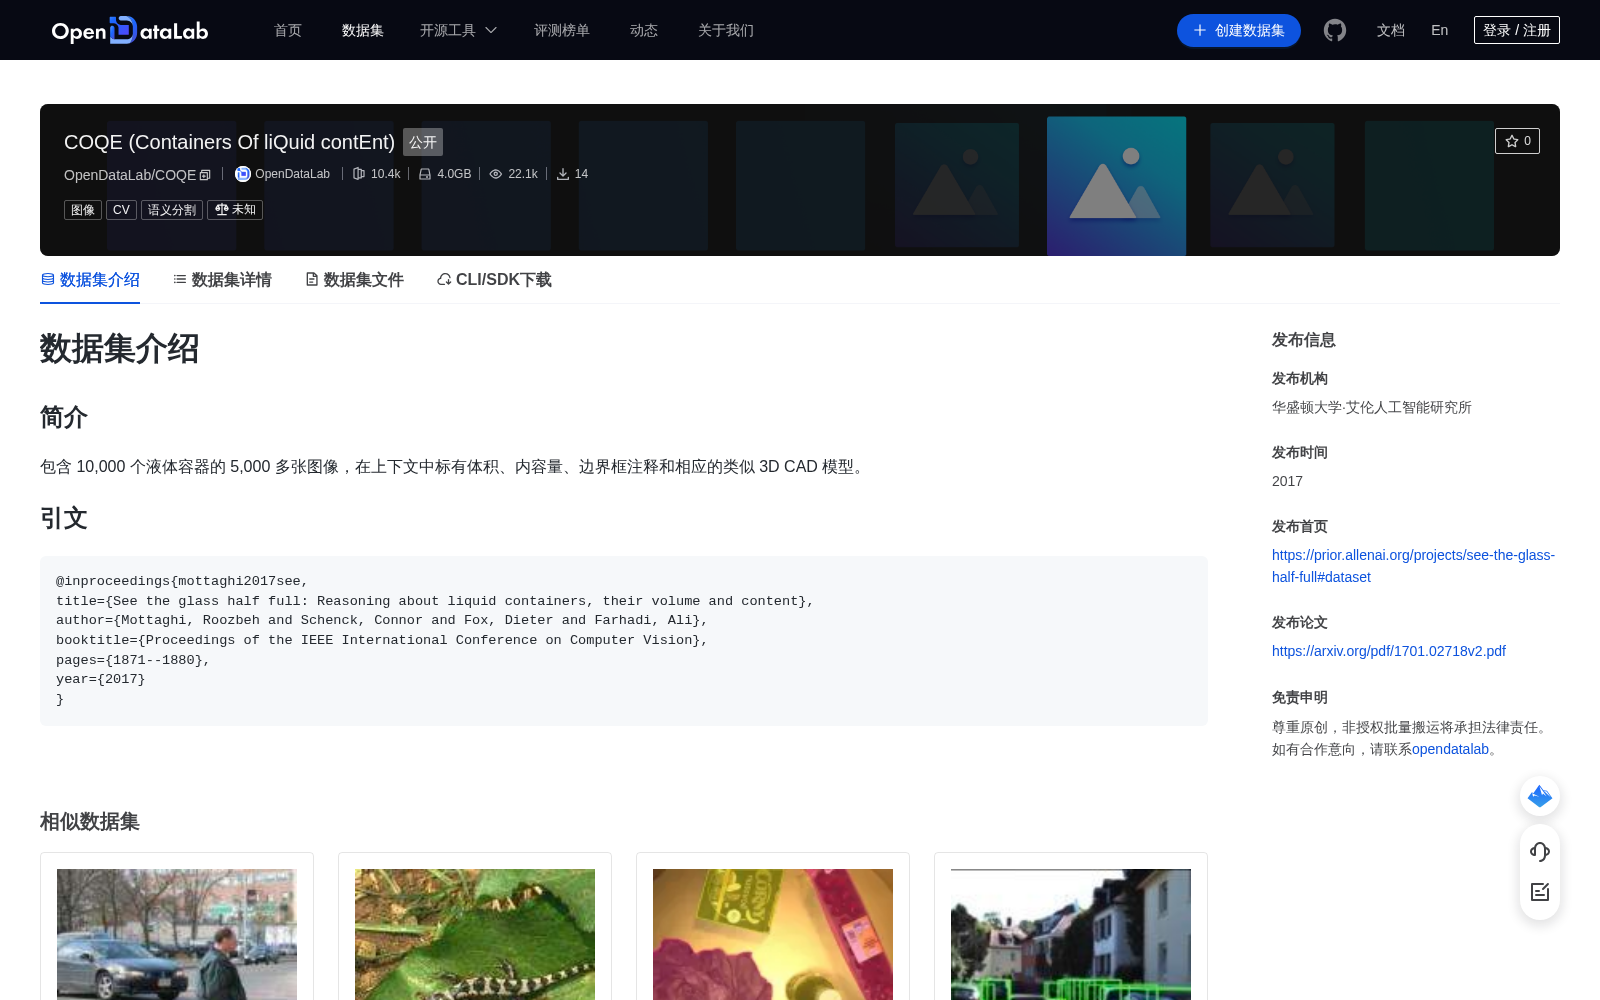
Task: Click the CV tag
Action: [121, 210]
